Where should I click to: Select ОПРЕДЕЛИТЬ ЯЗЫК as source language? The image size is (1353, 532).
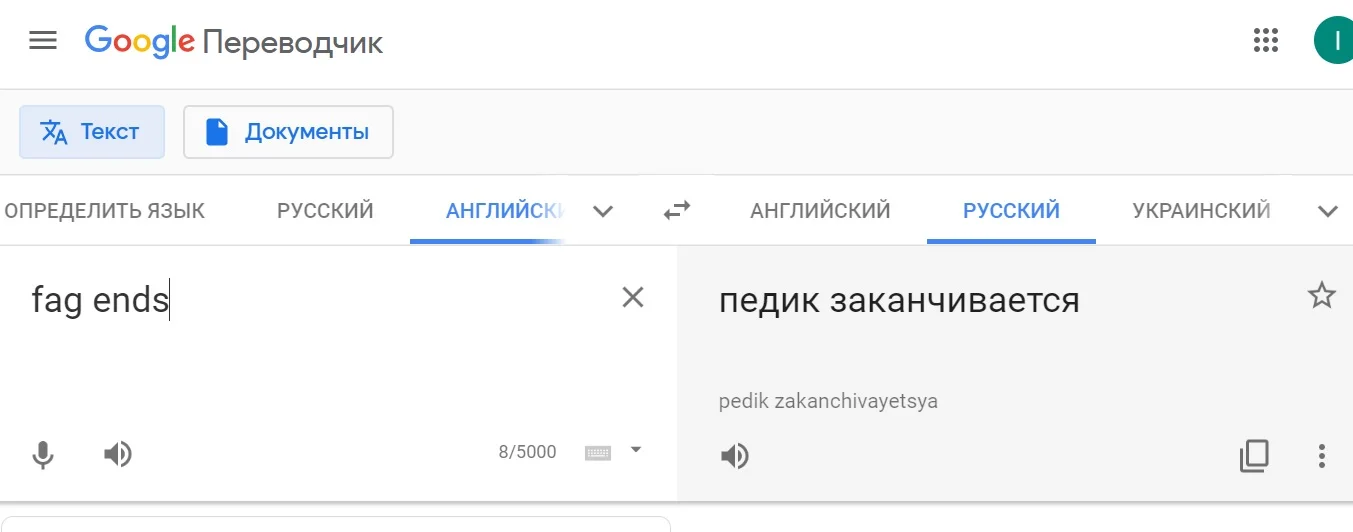pyautogui.click(x=105, y=211)
